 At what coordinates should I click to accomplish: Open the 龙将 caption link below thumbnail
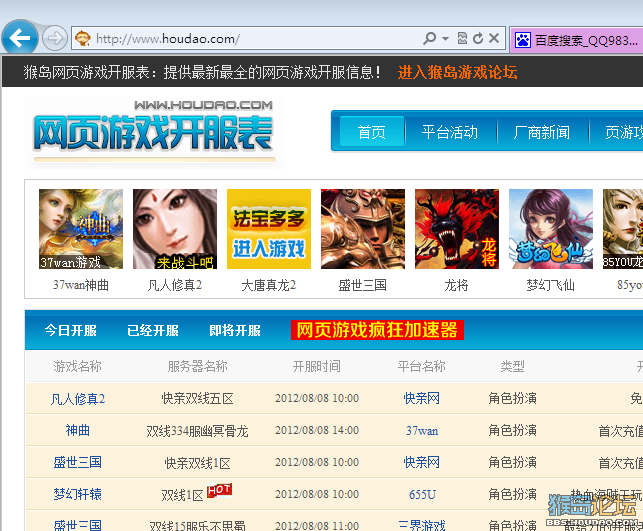pos(456,285)
